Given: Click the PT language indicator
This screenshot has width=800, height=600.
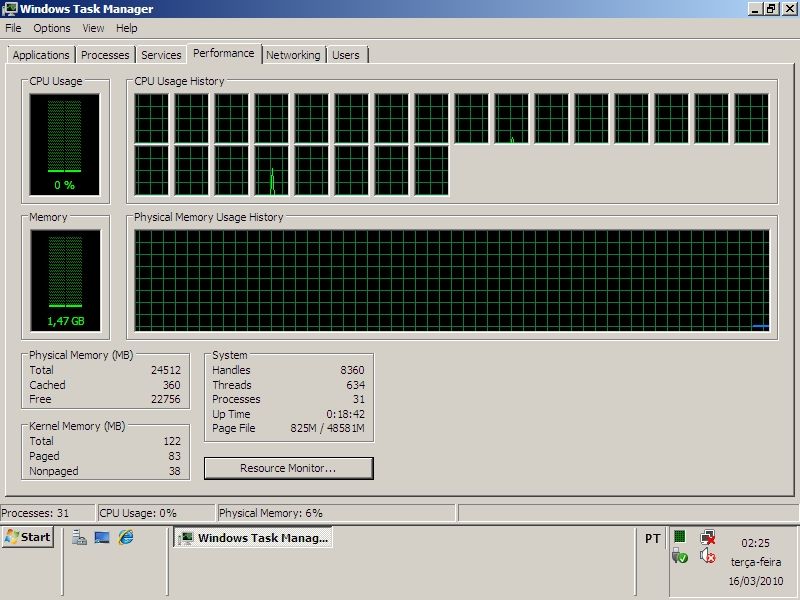Looking at the screenshot, I should click(x=653, y=538).
